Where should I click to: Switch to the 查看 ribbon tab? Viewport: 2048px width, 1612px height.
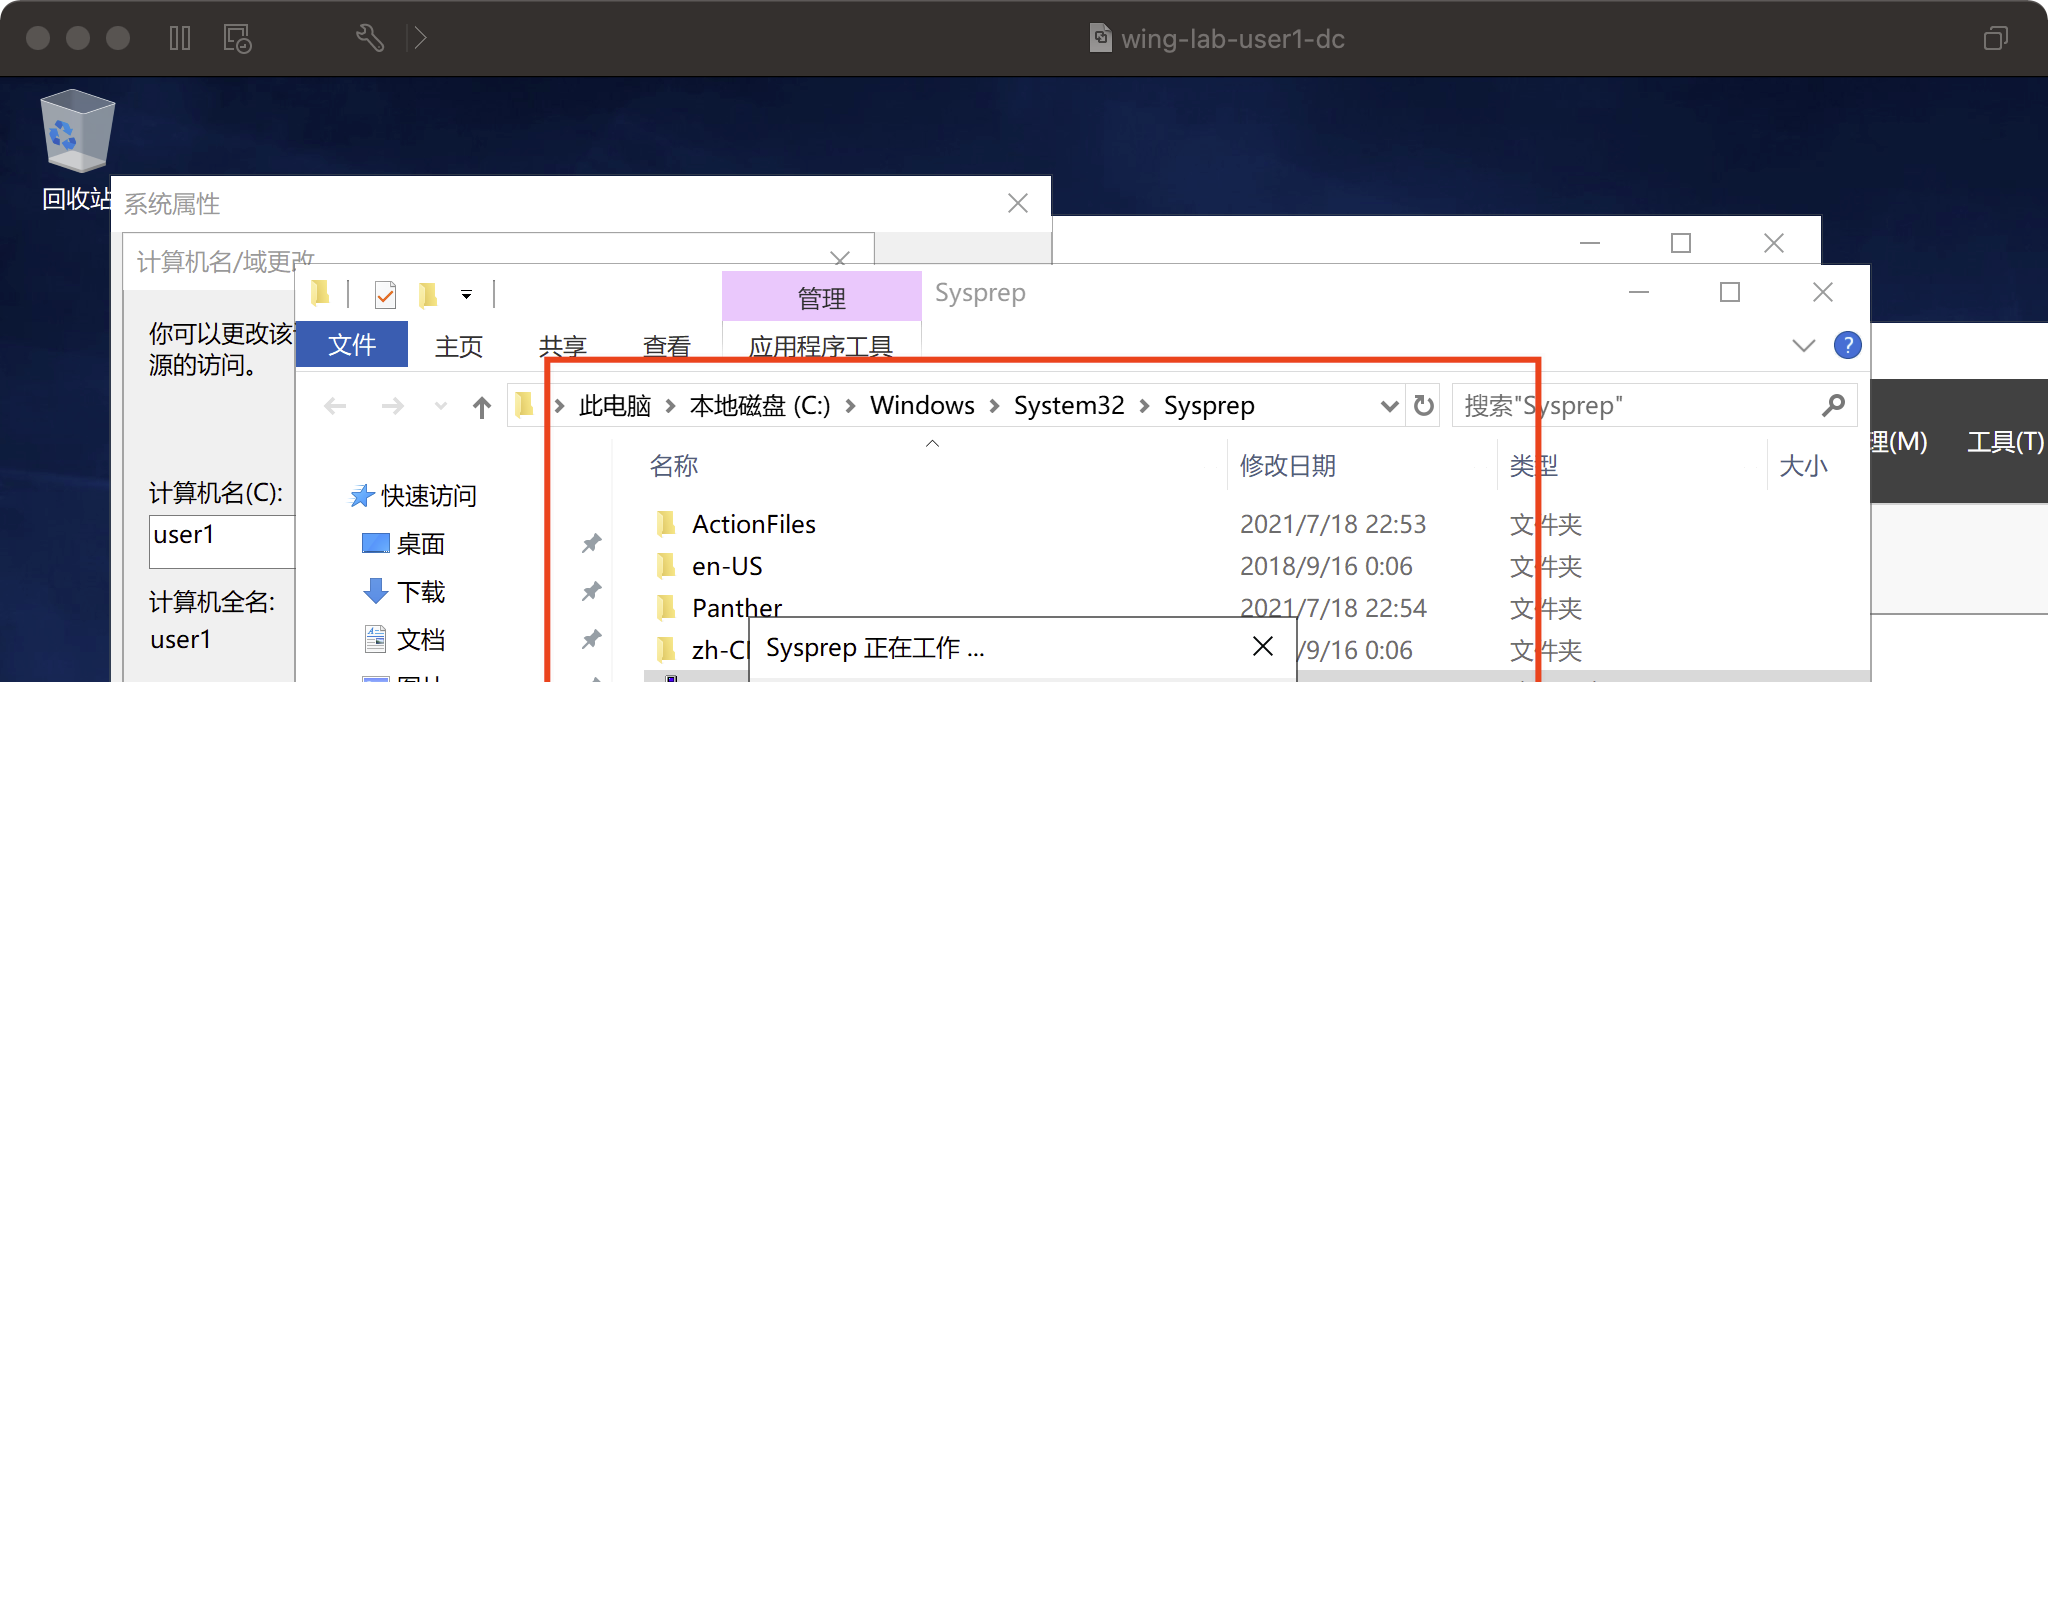667,346
